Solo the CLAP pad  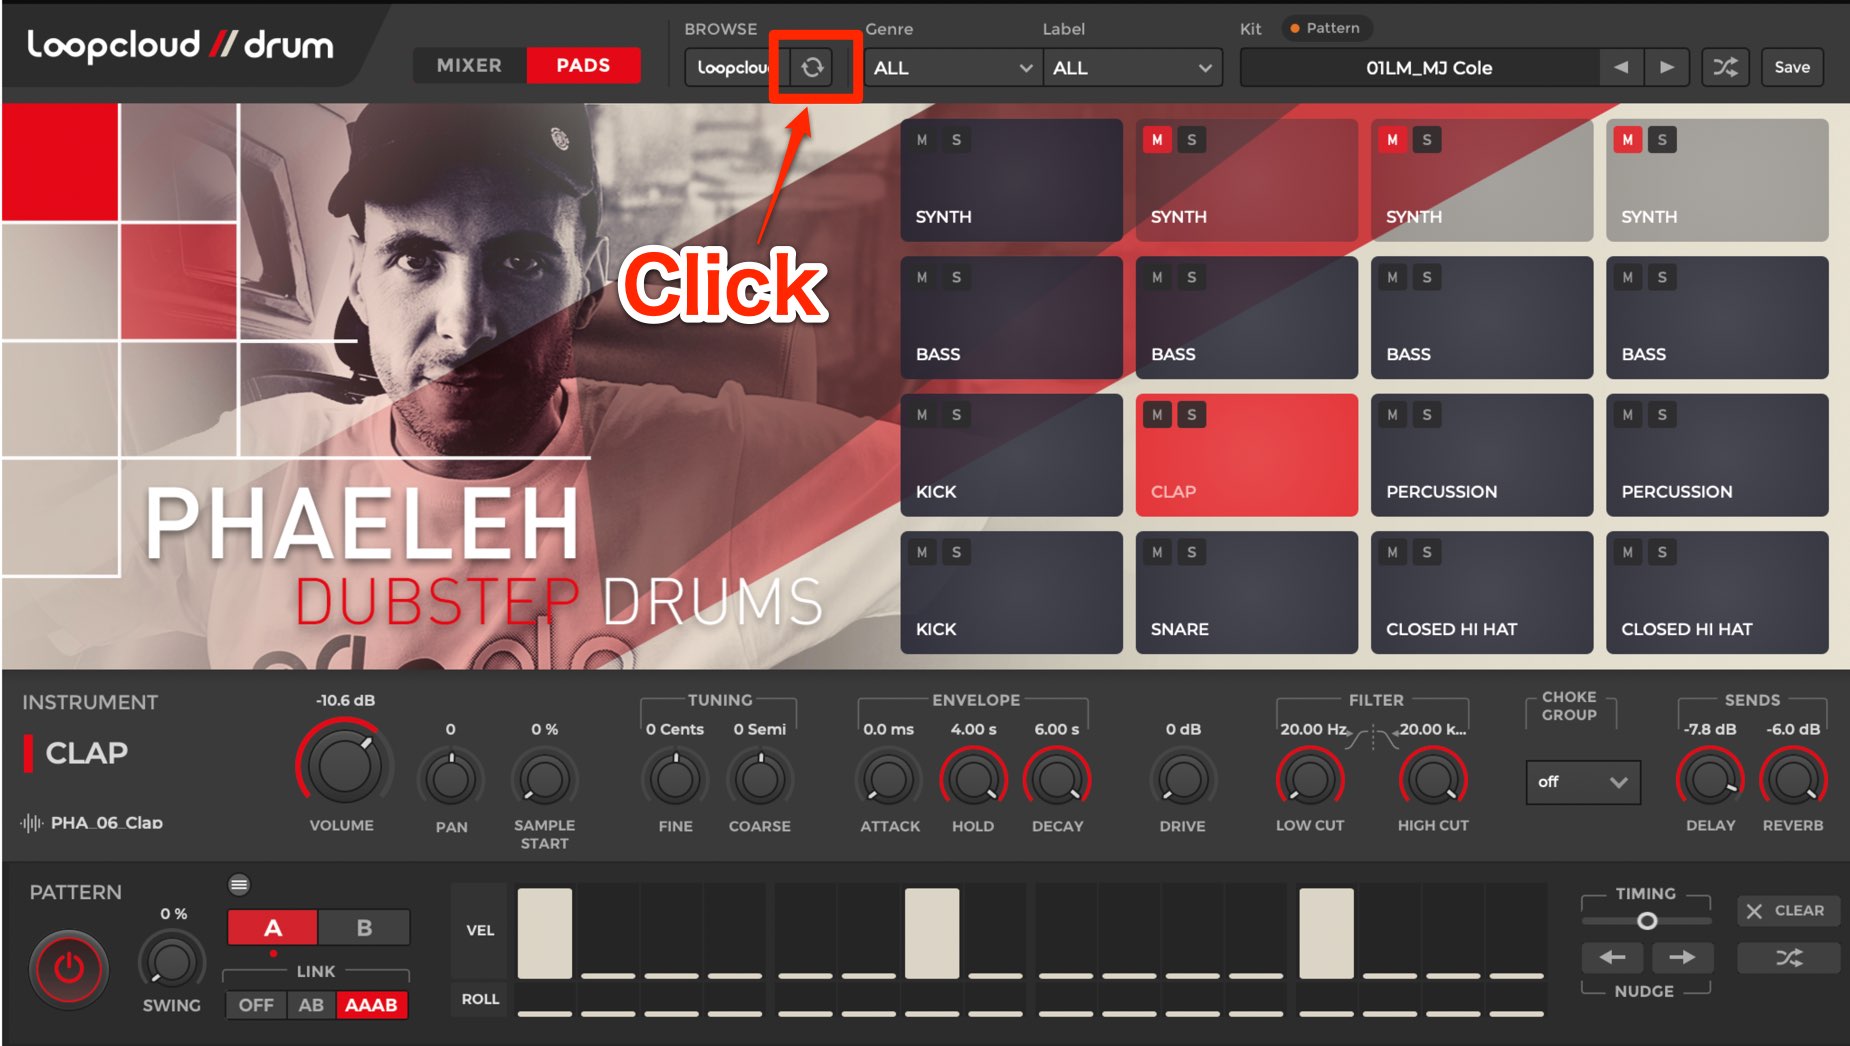click(x=1192, y=414)
